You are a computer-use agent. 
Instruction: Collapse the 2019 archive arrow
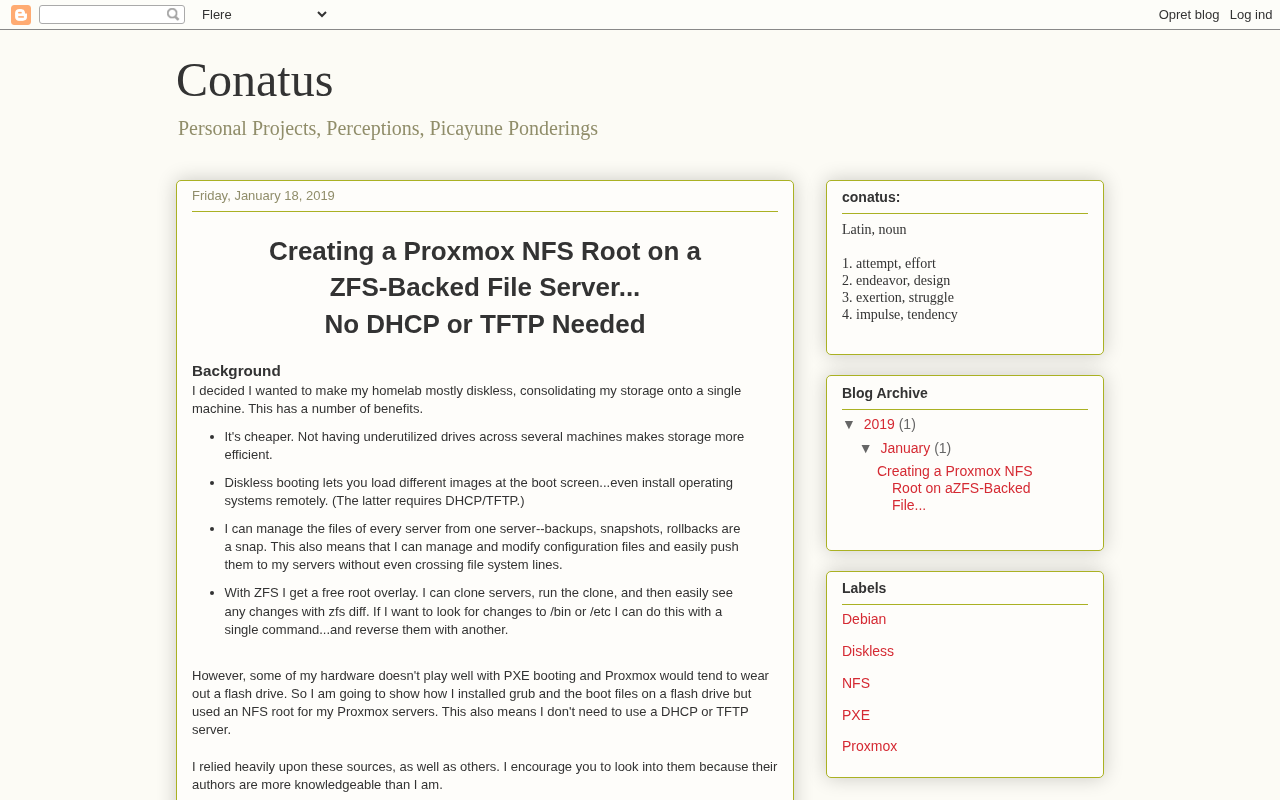coord(849,424)
